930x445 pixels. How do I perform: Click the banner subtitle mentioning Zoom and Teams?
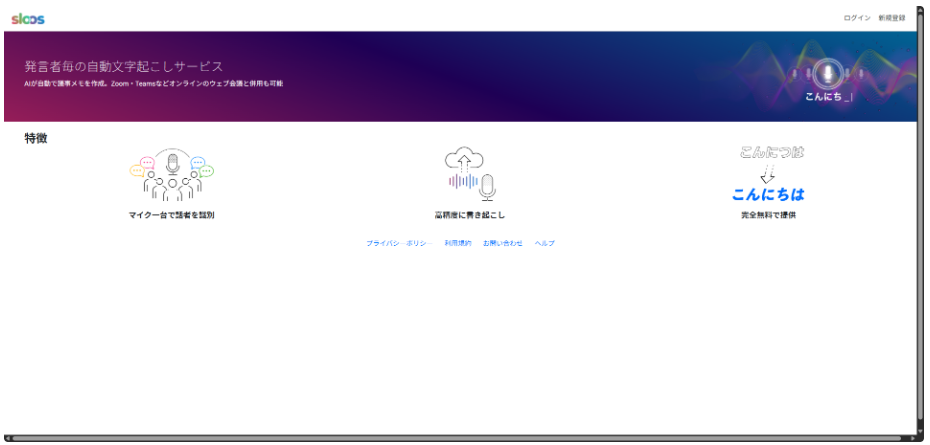pos(154,83)
